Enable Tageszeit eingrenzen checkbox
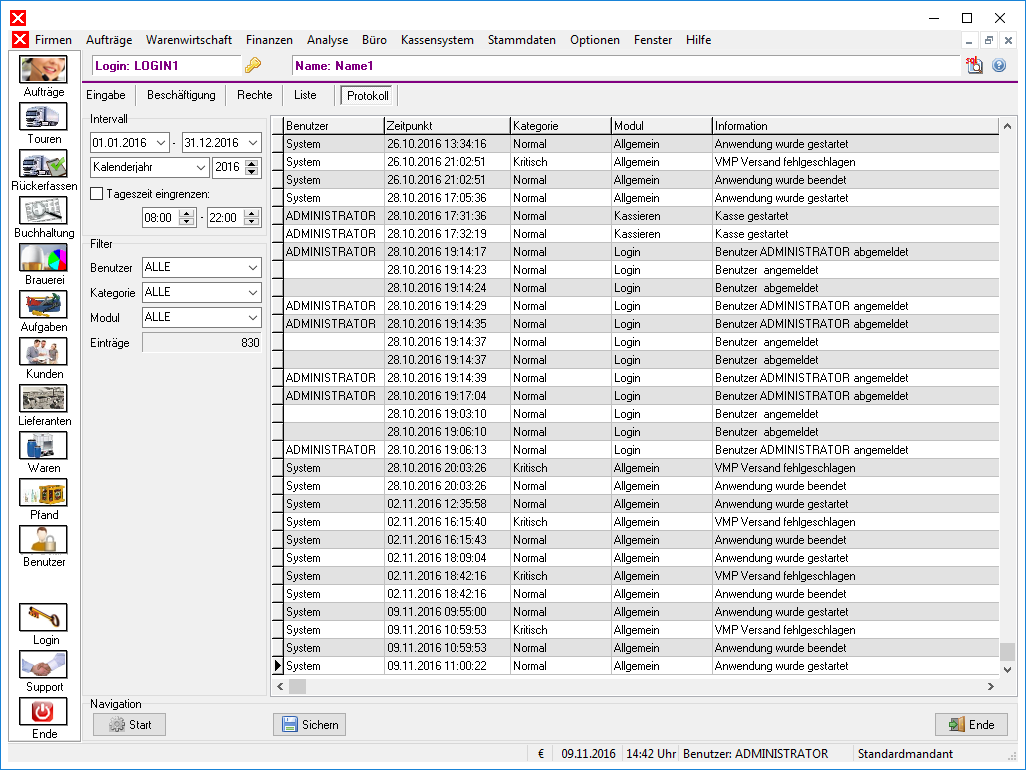 (x=97, y=194)
